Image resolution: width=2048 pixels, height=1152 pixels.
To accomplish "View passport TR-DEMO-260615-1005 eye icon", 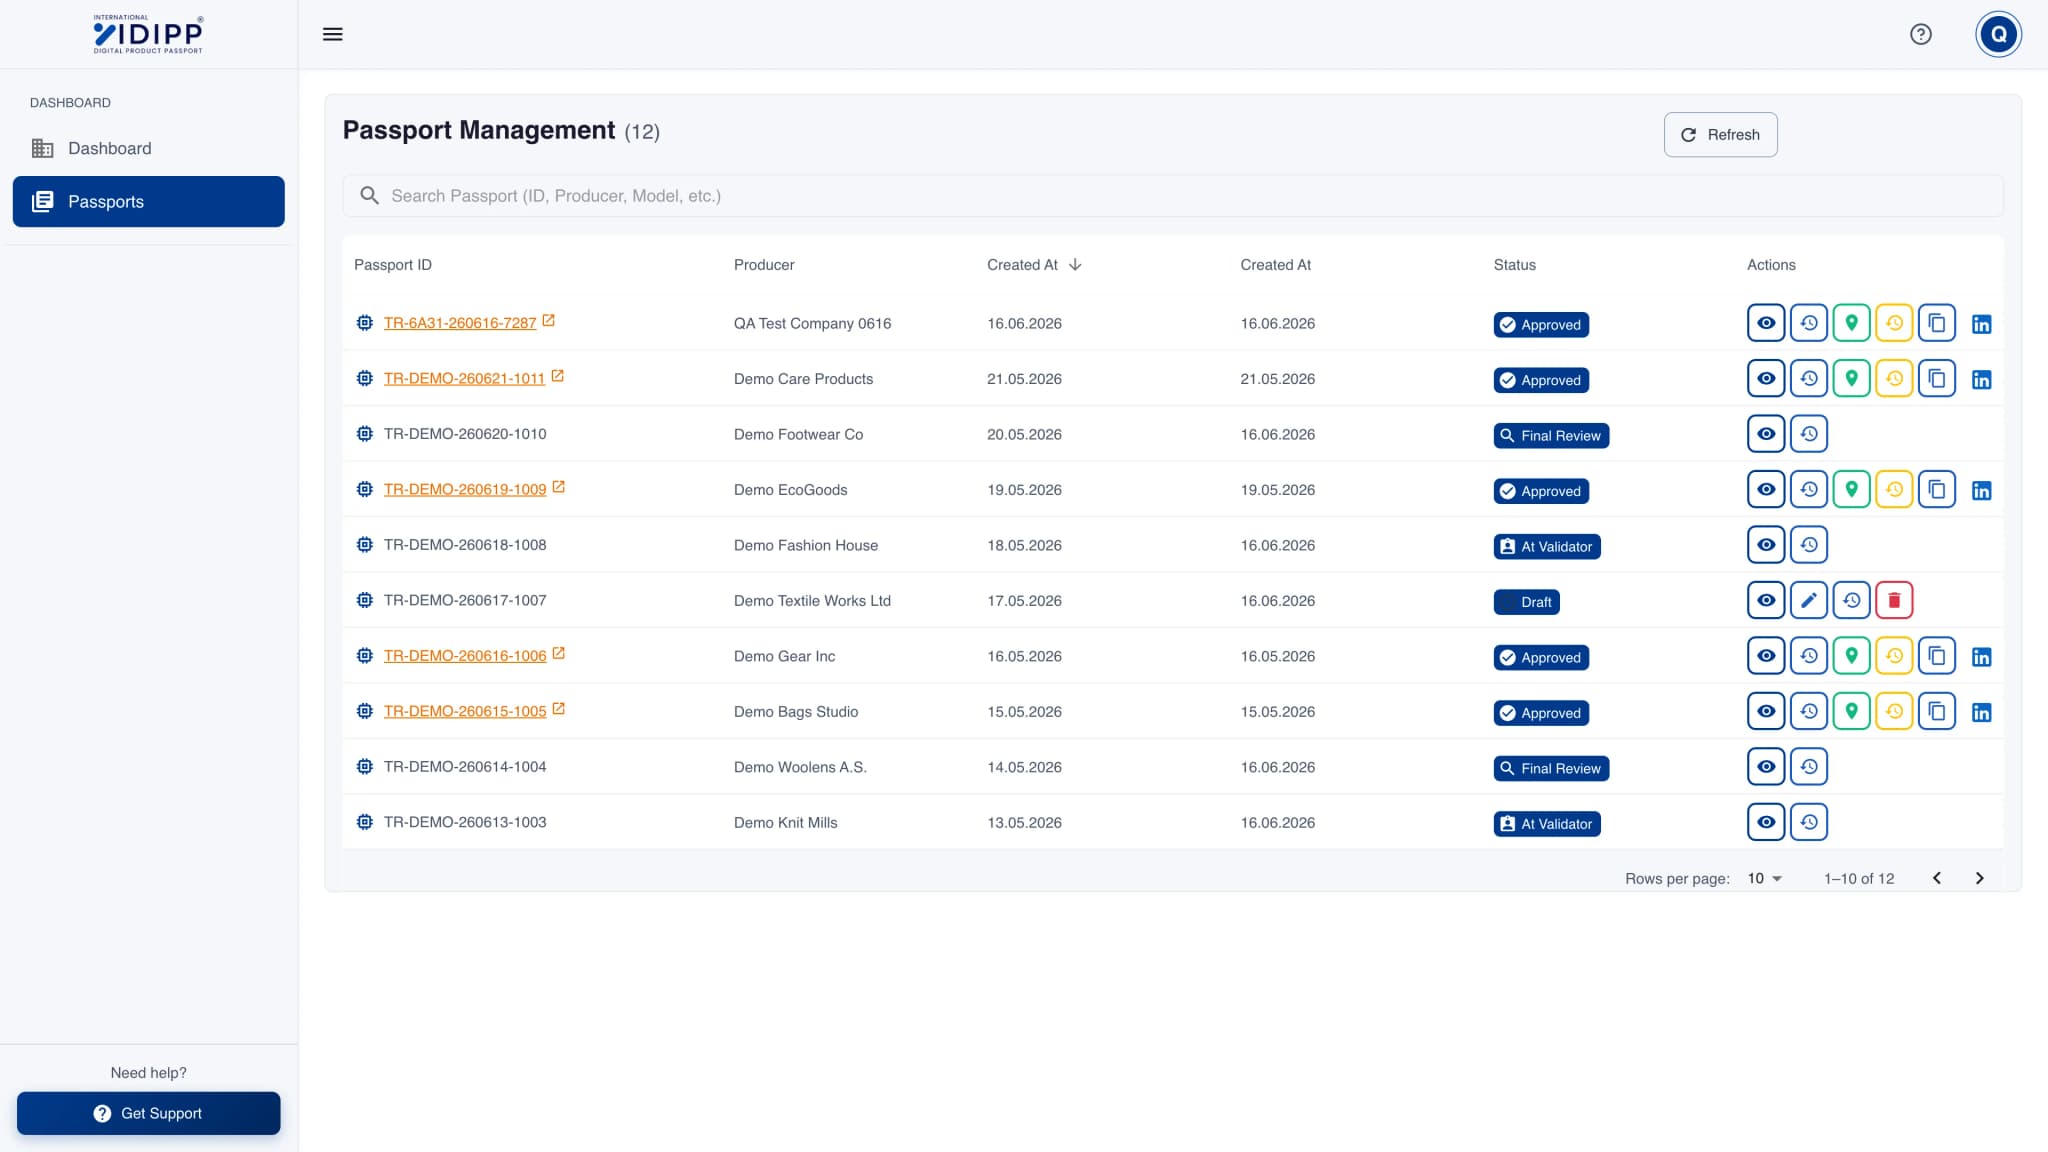I will [1766, 711].
